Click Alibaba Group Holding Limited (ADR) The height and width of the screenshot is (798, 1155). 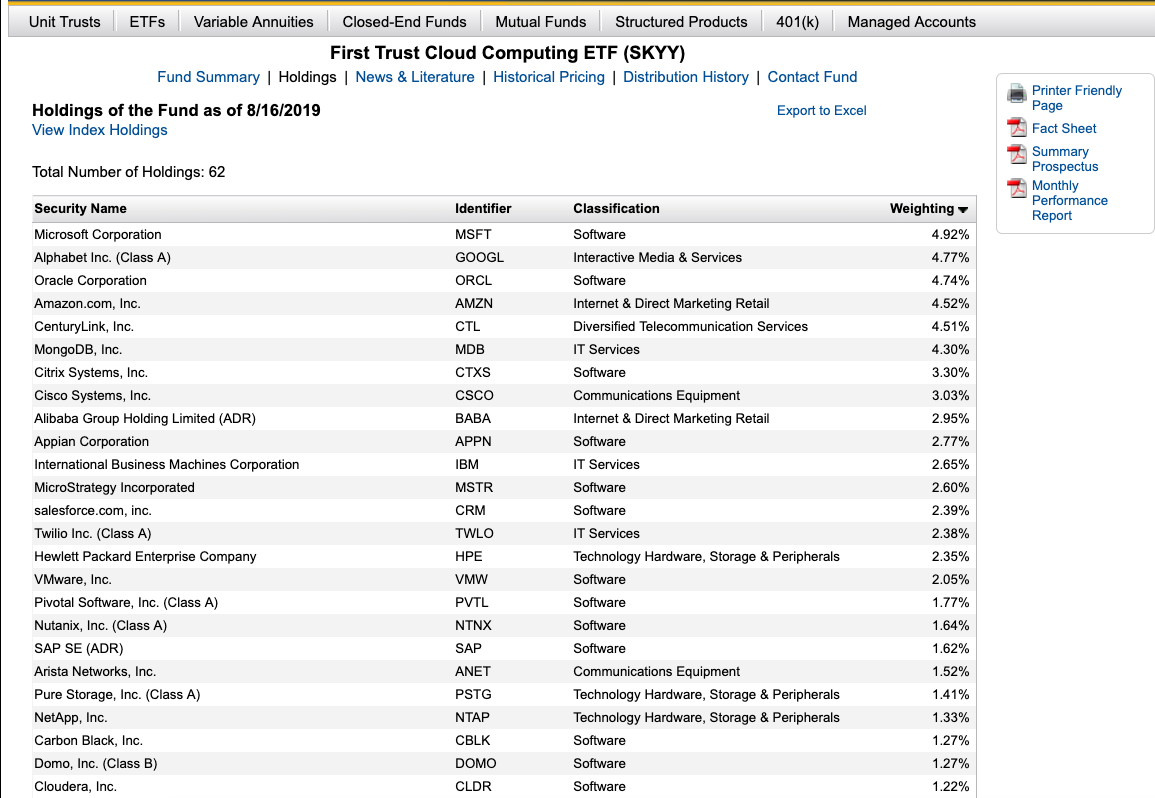(144, 419)
